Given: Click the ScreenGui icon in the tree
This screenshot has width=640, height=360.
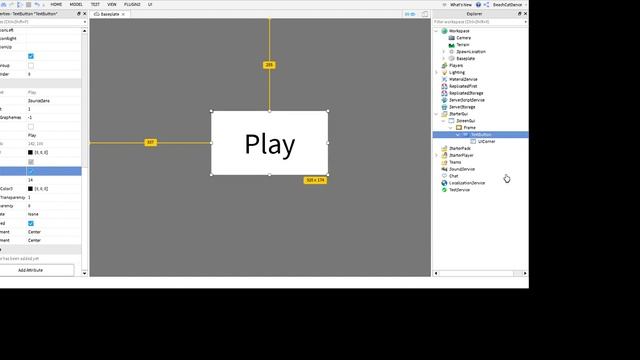Looking at the screenshot, I should coord(451,121).
